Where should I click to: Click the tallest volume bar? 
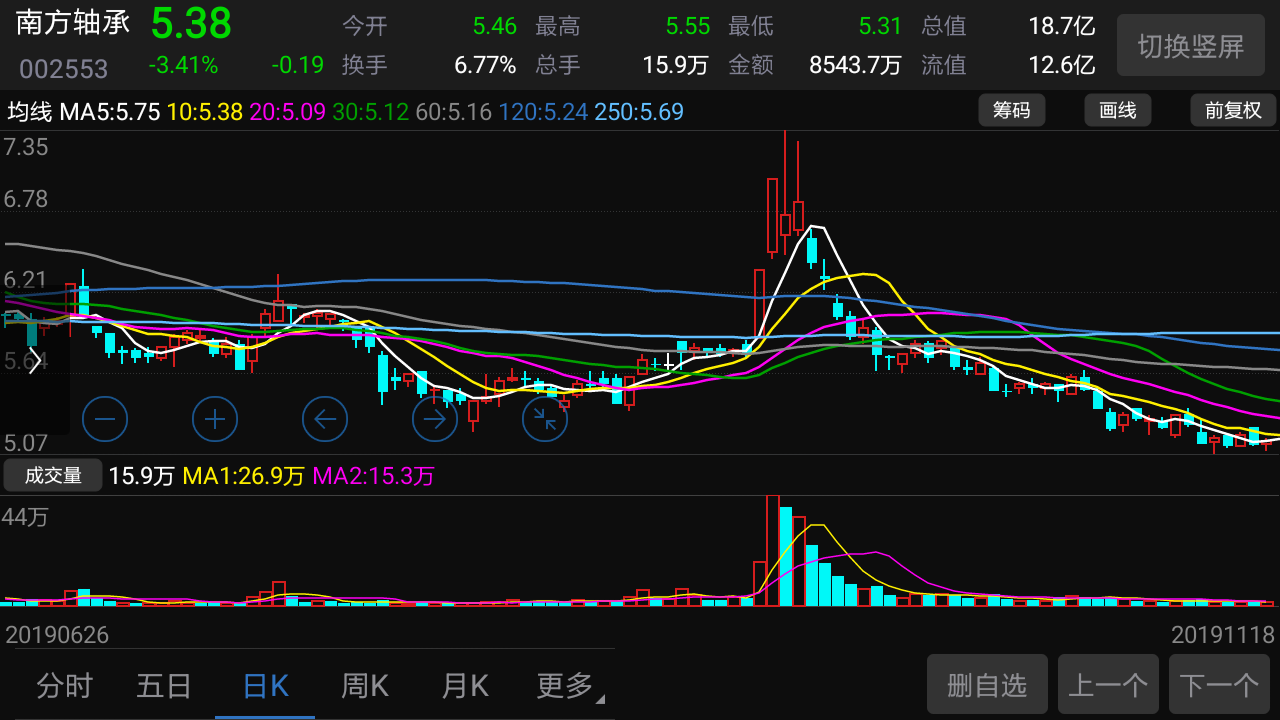click(772, 550)
